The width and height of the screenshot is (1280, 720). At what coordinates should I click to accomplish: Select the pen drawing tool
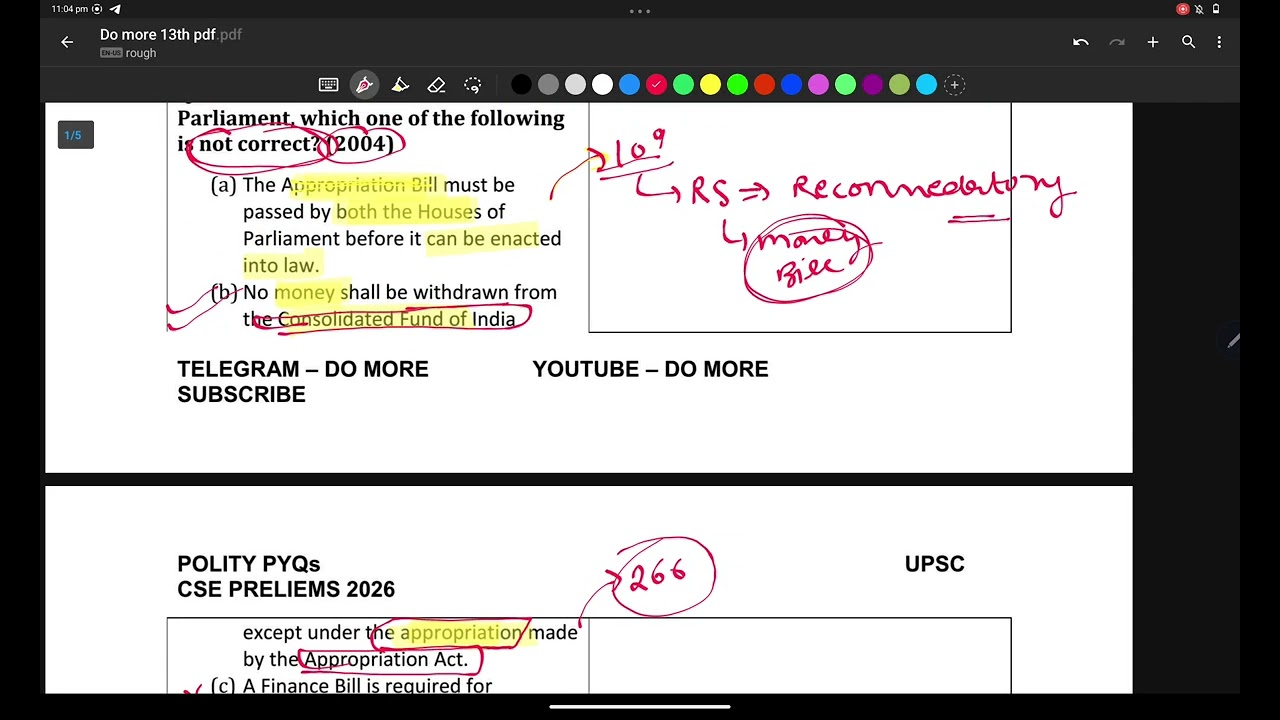click(364, 85)
